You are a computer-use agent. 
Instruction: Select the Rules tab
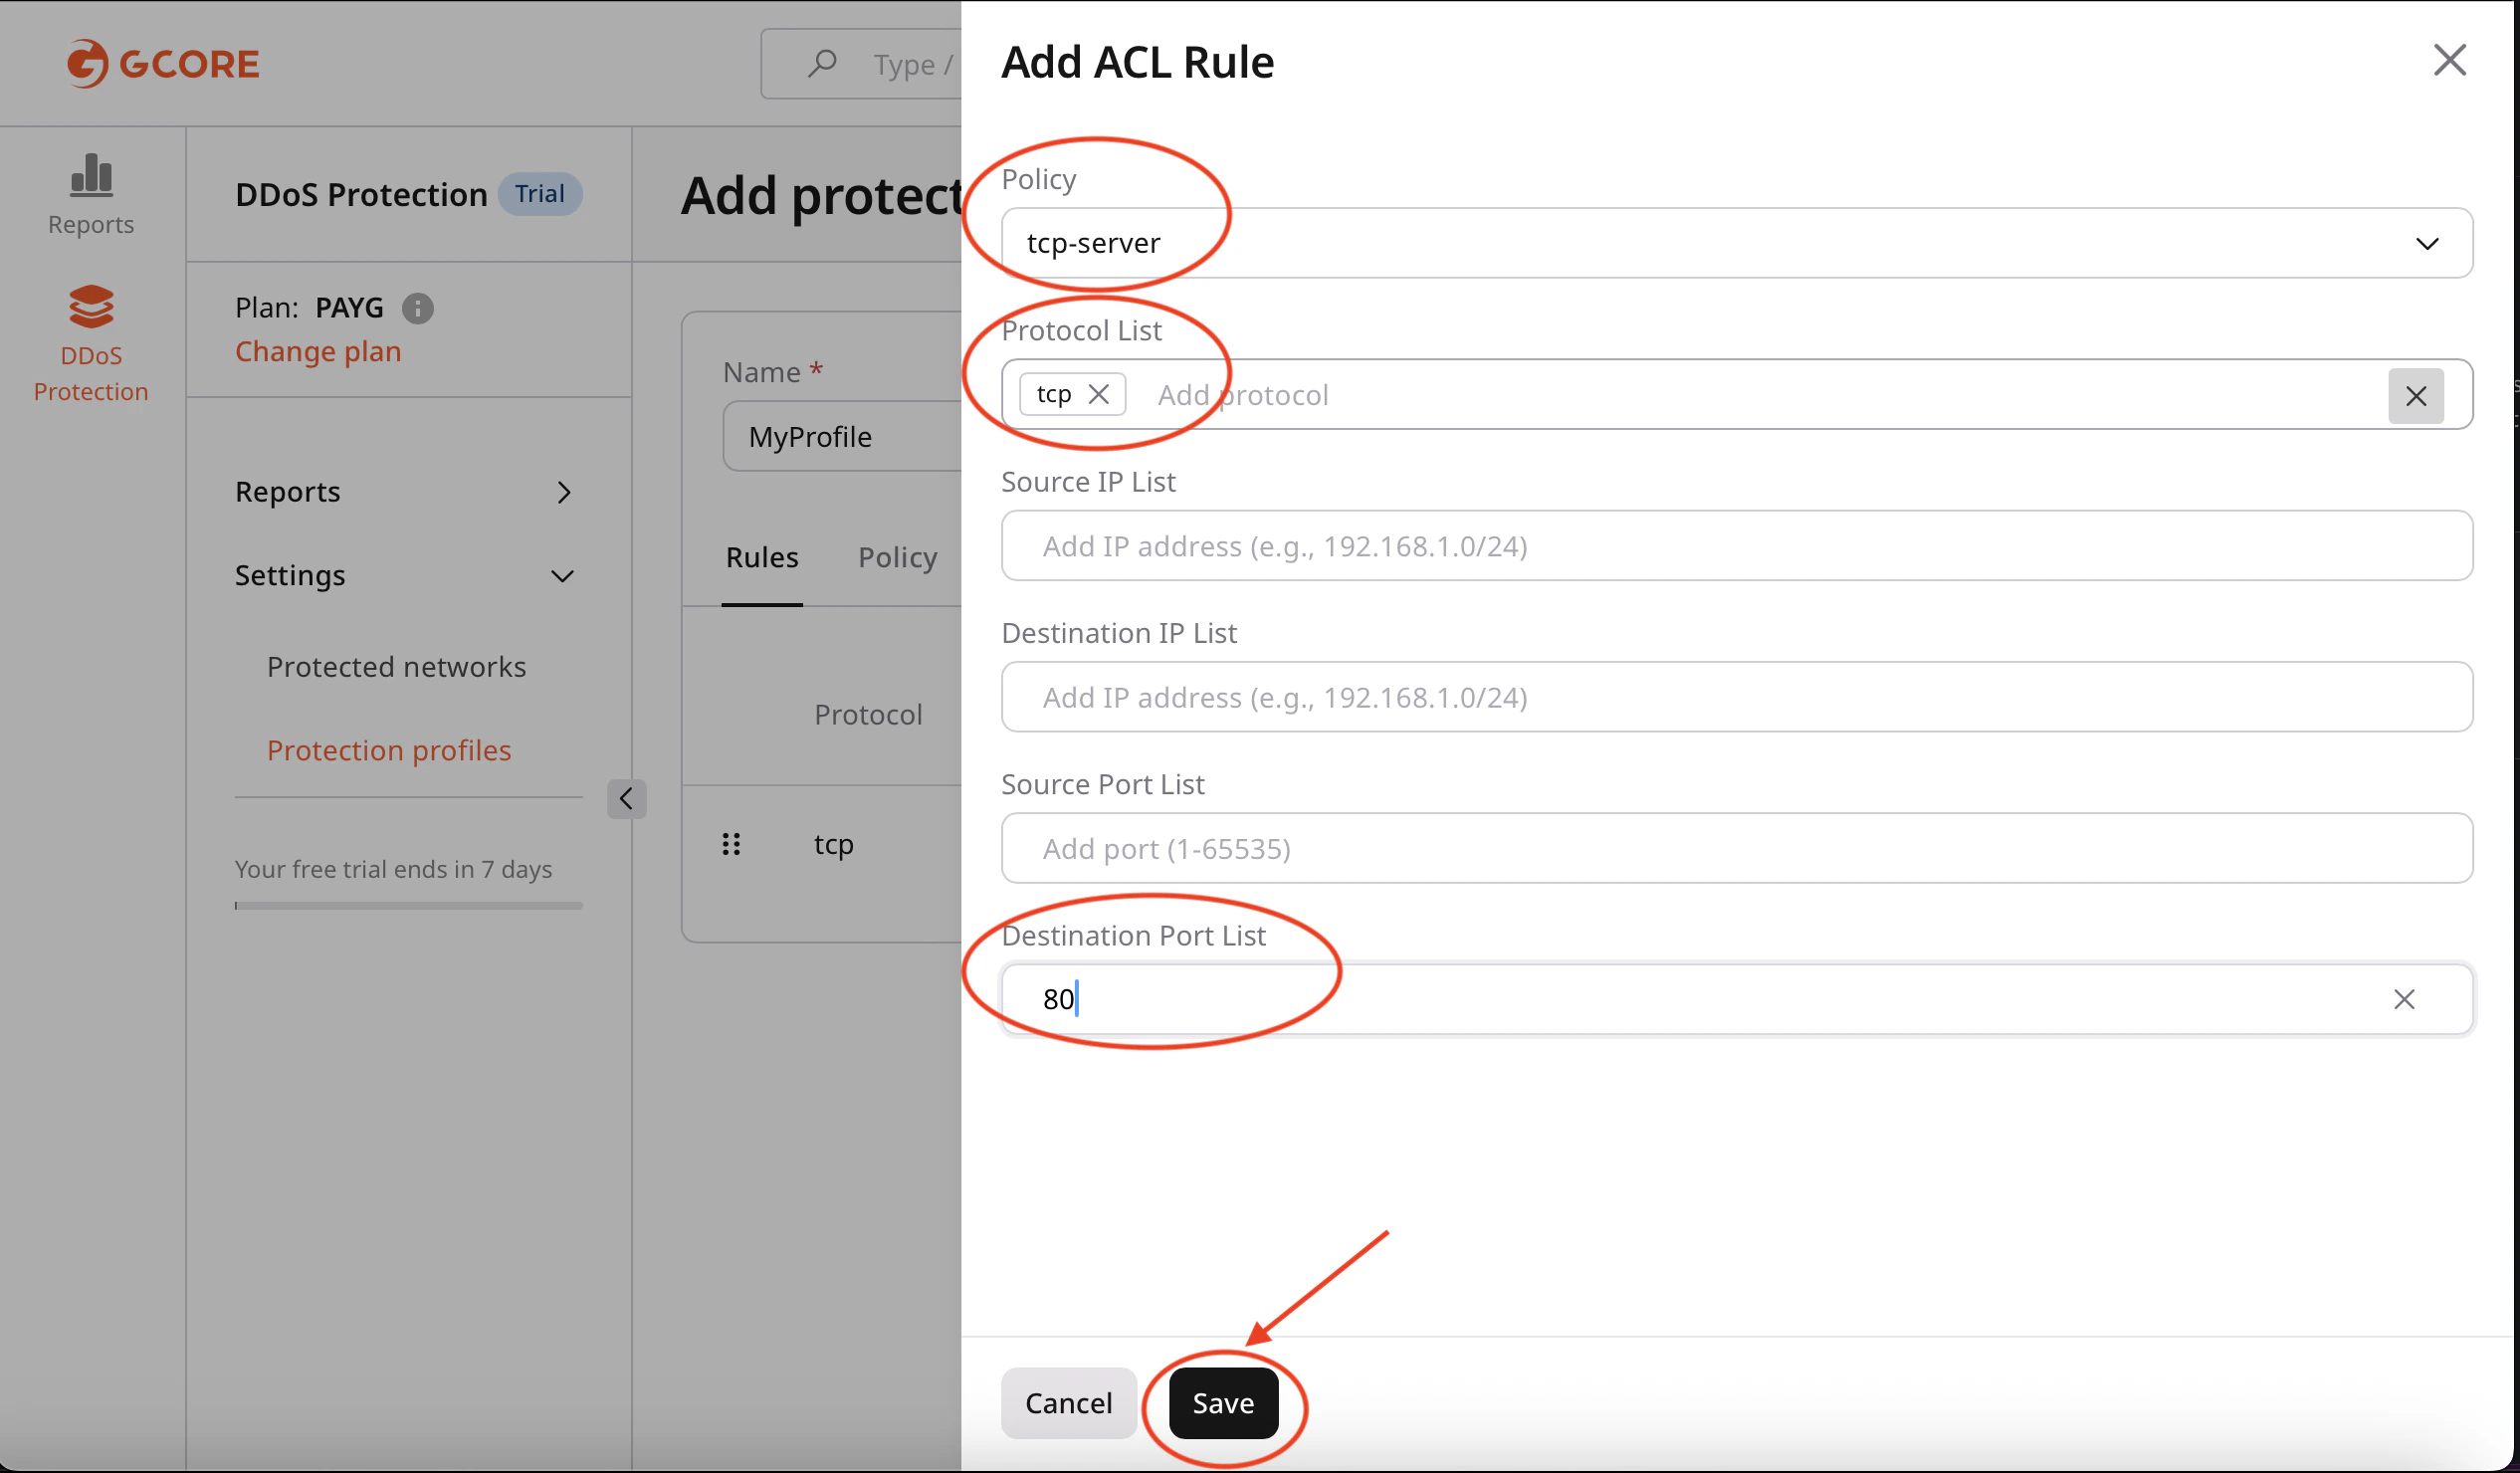[x=762, y=558]
